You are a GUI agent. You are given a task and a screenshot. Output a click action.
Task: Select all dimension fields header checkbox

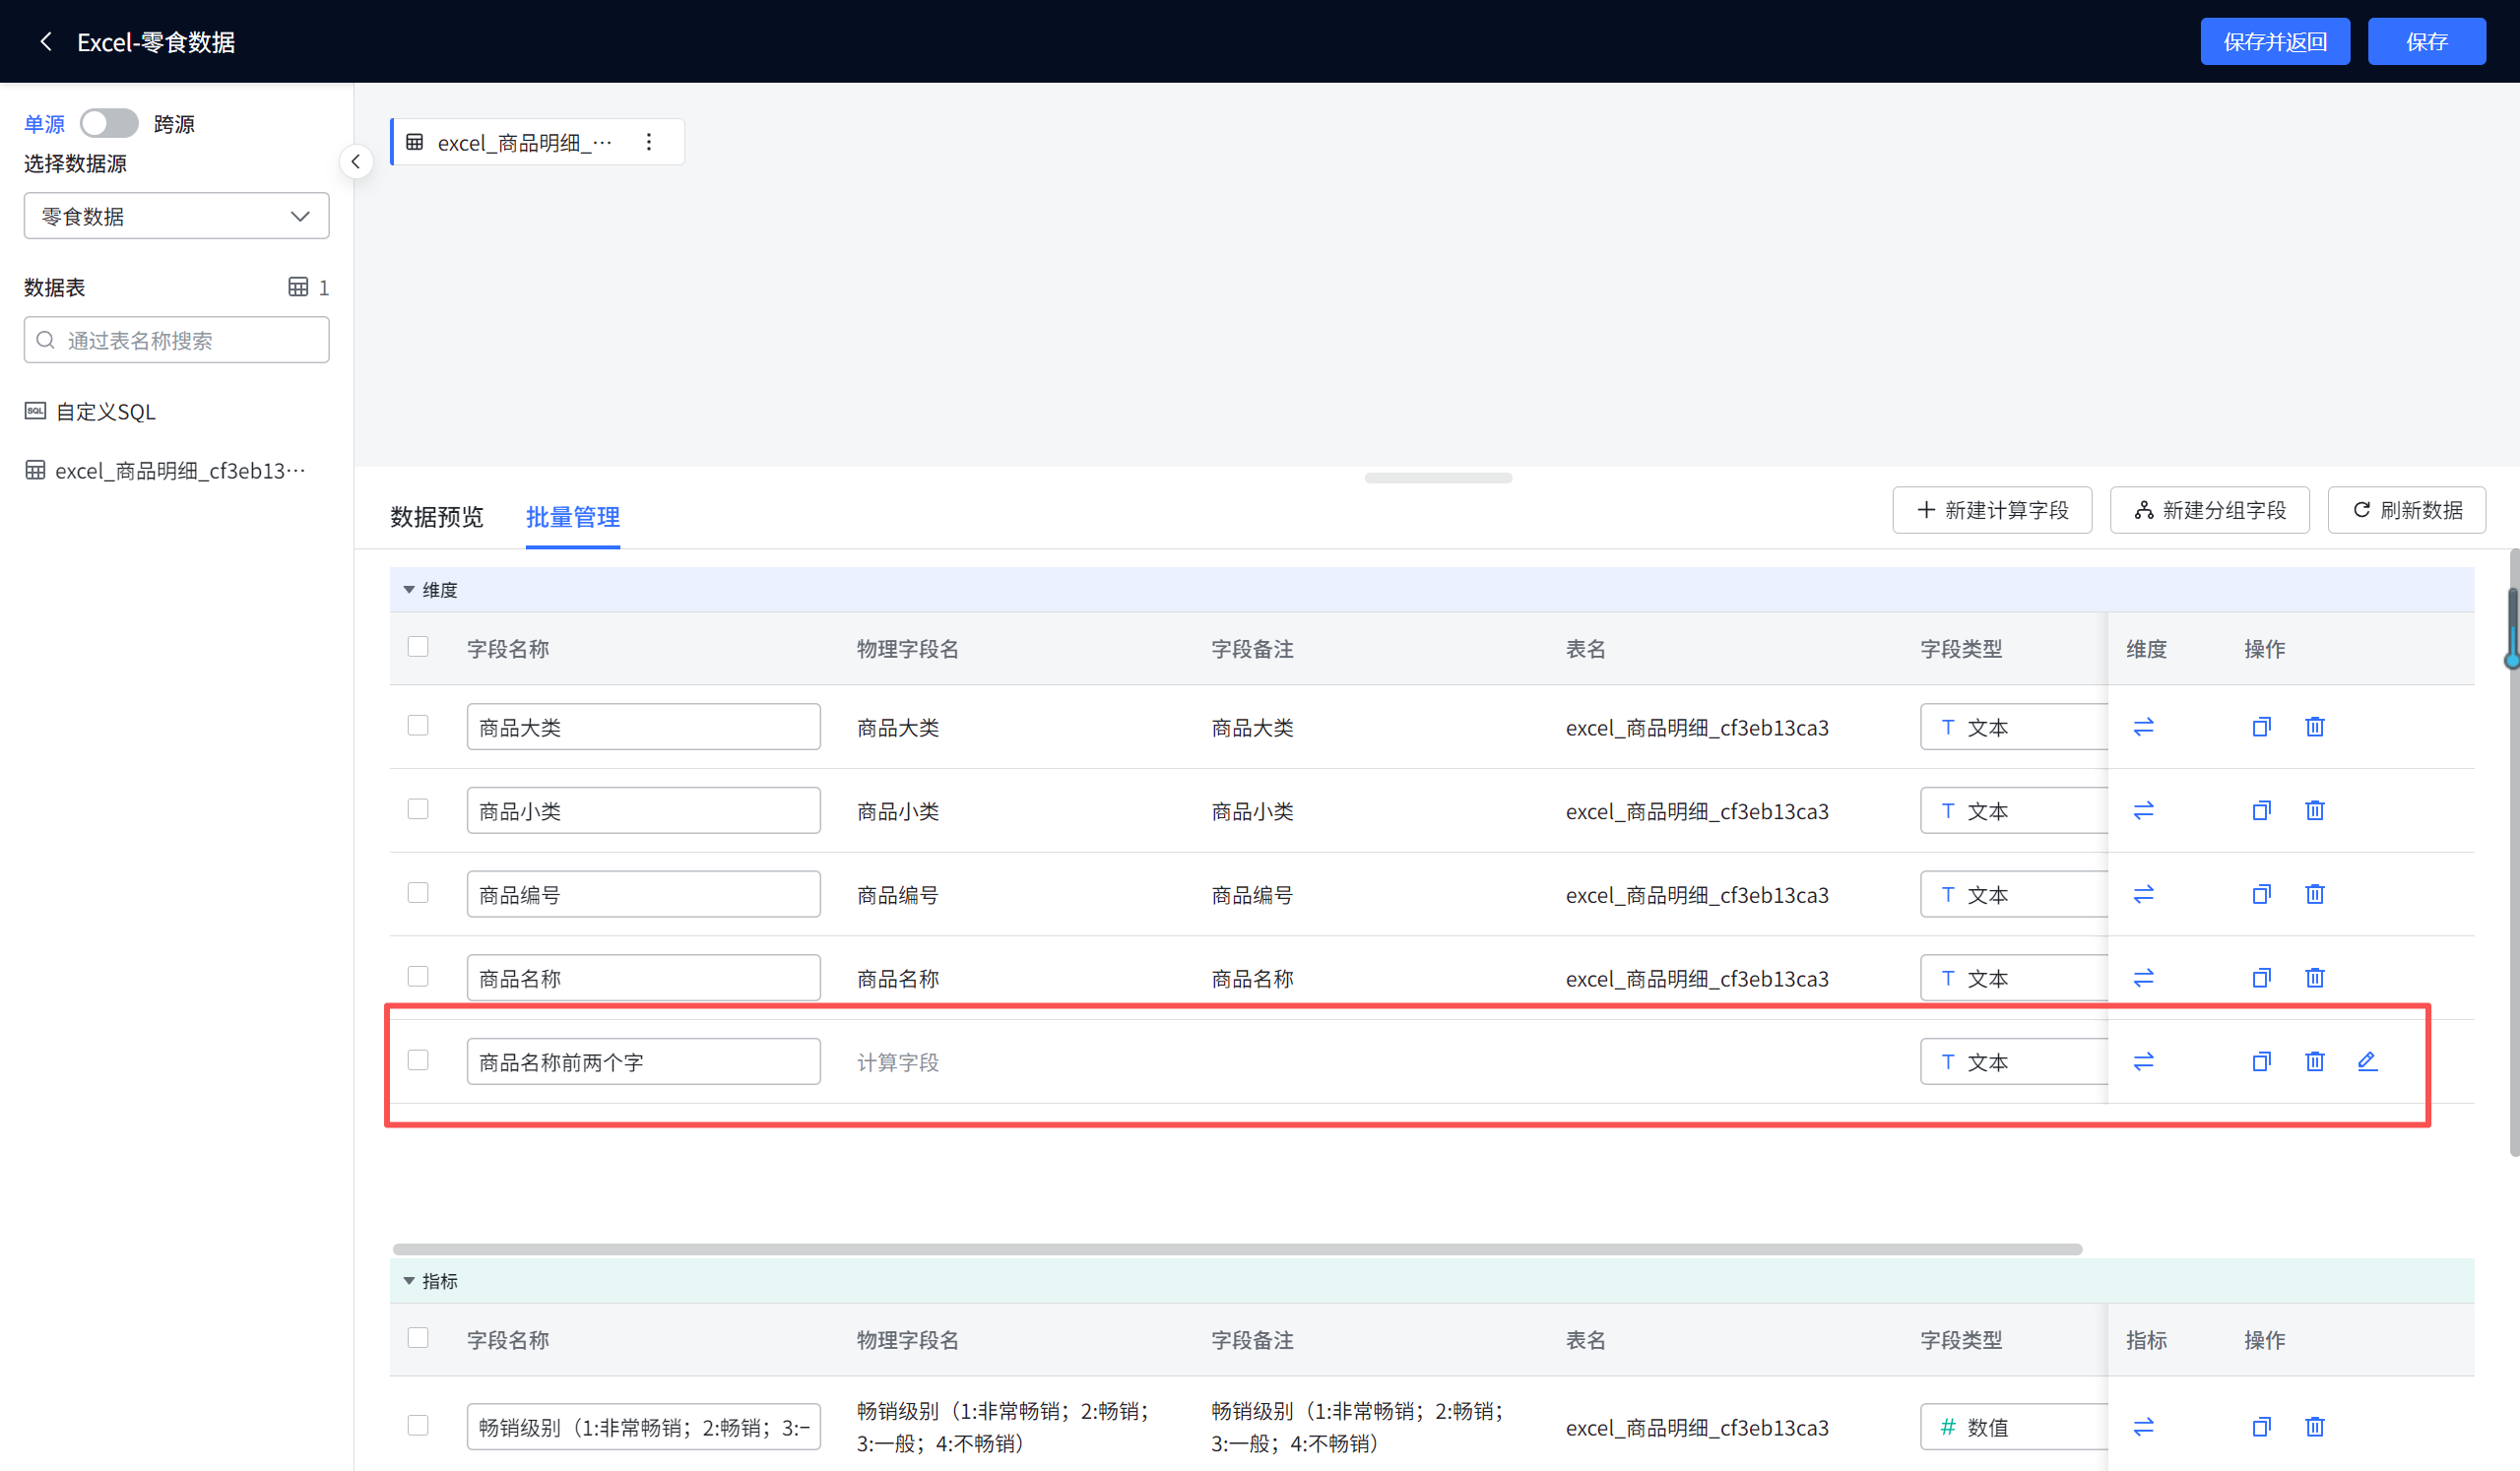tap(418, 647)
